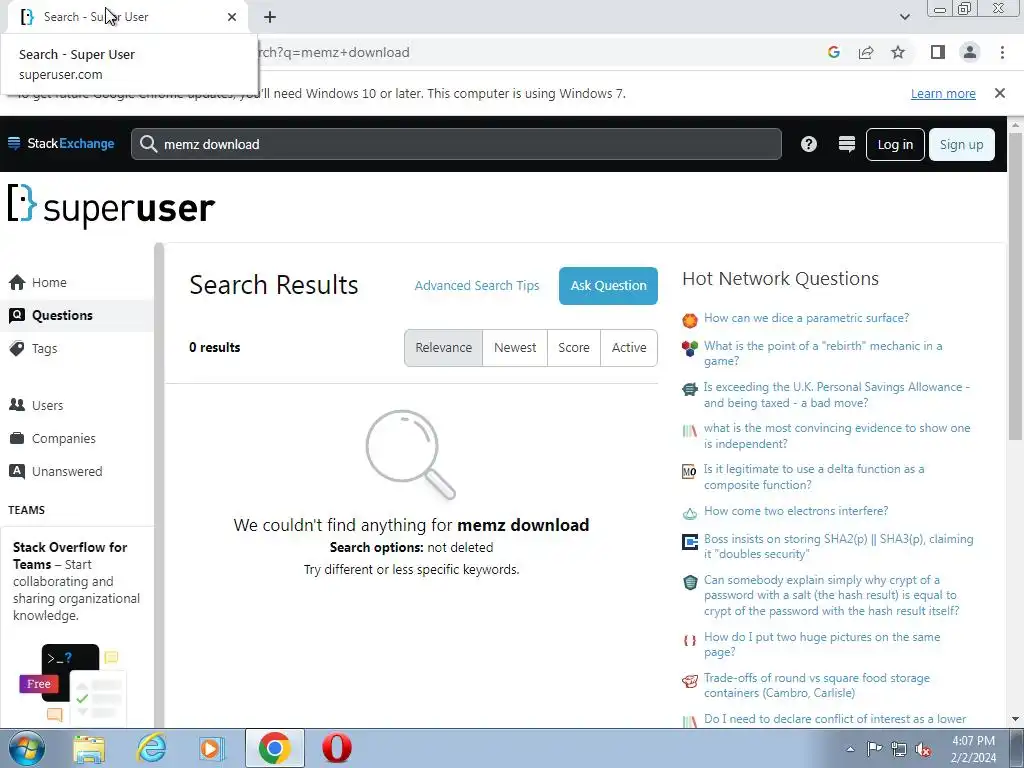The height and width of the screenshot is (768, 1024).
Task: Open the Chrome profile avatar
Action: click(x=970, y=52)
